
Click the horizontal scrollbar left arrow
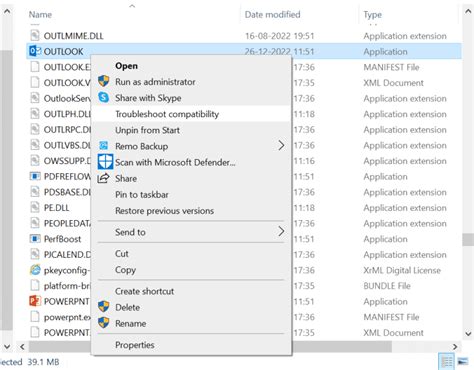click(x=22, y=347)
